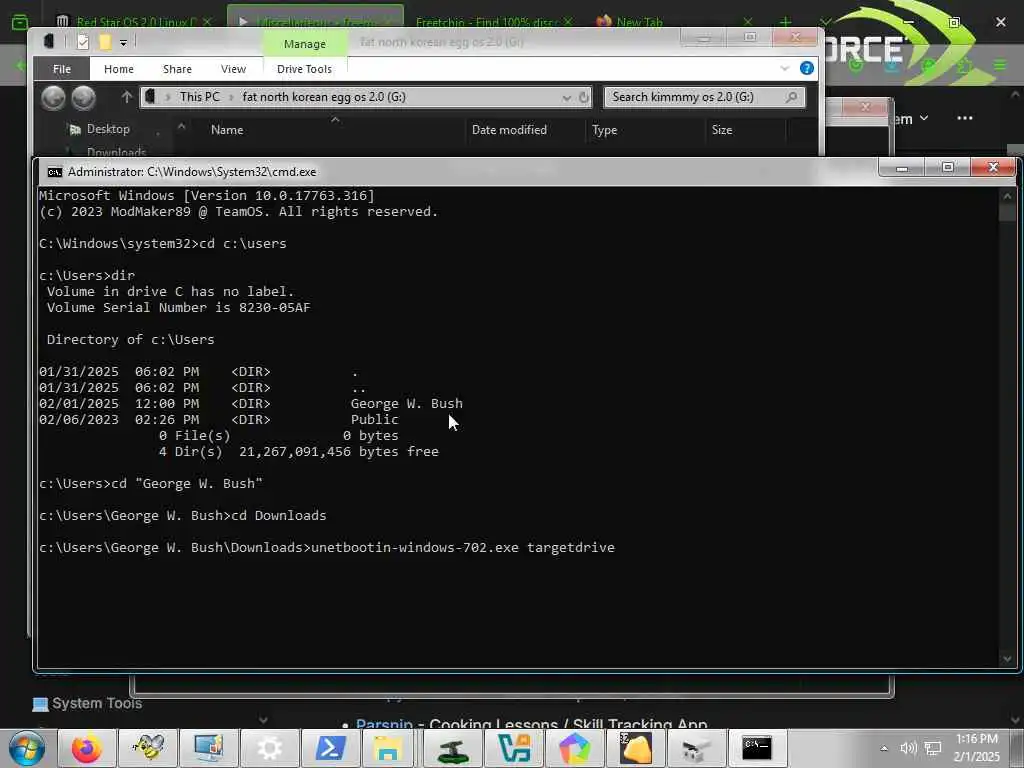Viewport: 1024px width, 768px height.
Task: Open a new browser tab plus button
Action: point(785,22)
